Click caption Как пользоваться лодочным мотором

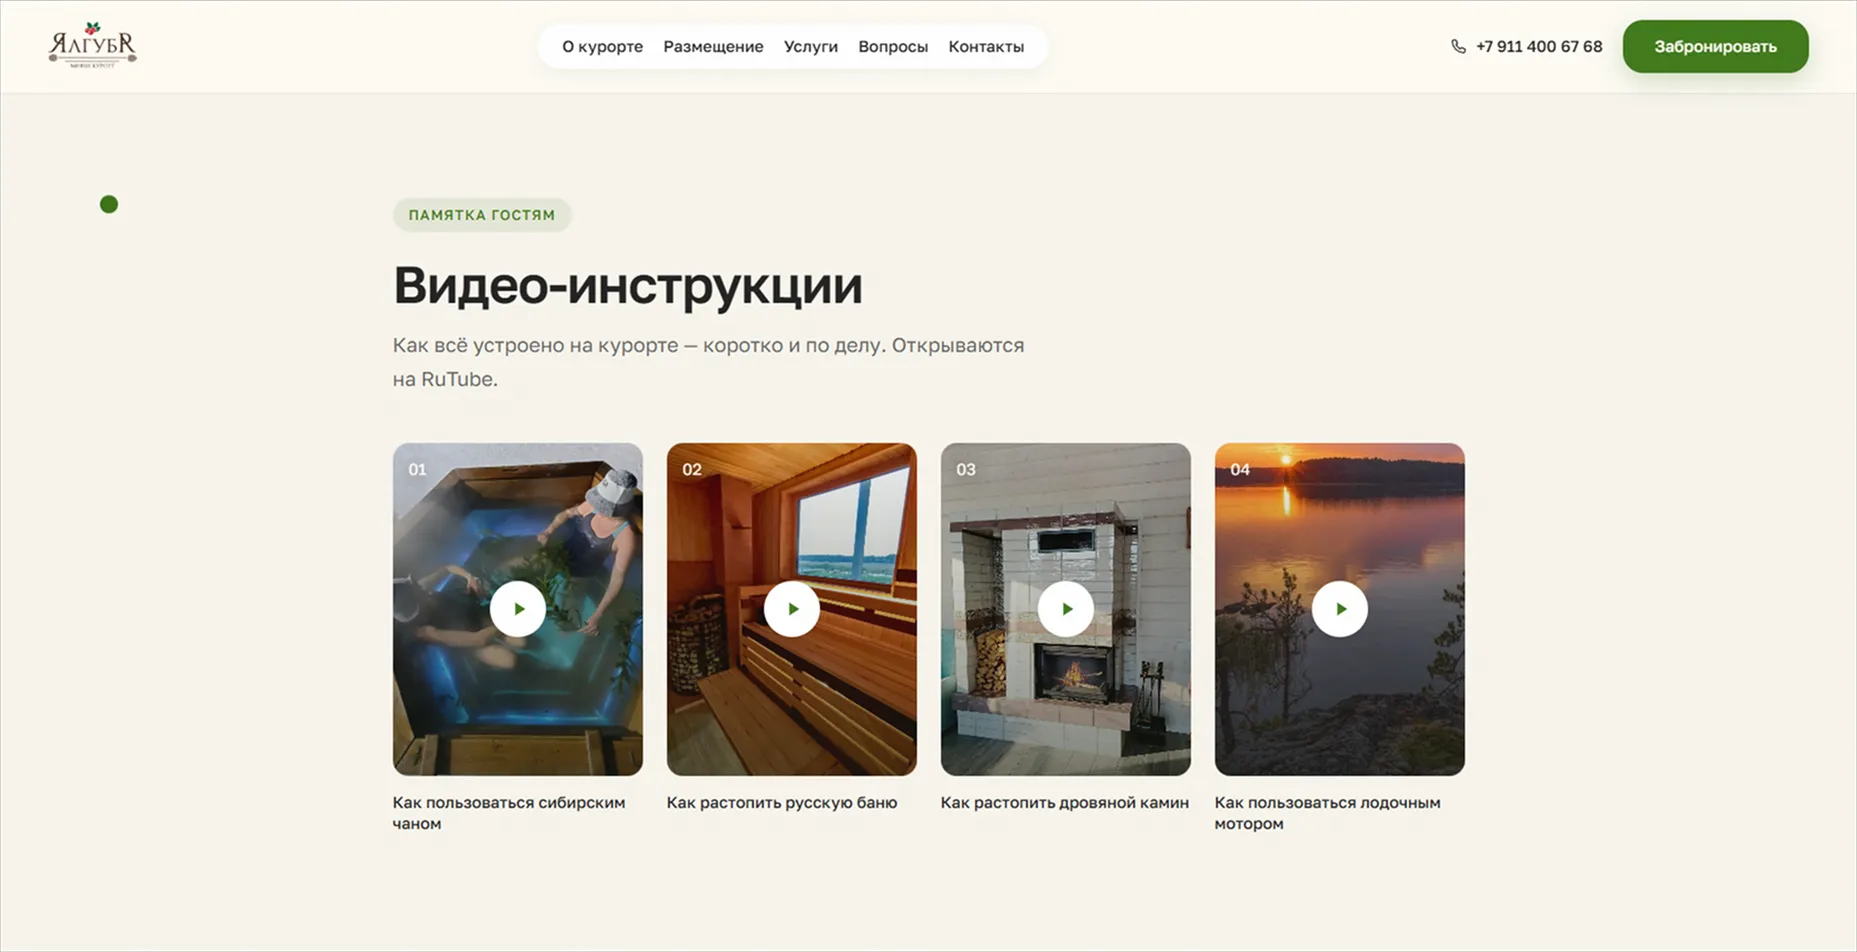[x=1328, y=813]
